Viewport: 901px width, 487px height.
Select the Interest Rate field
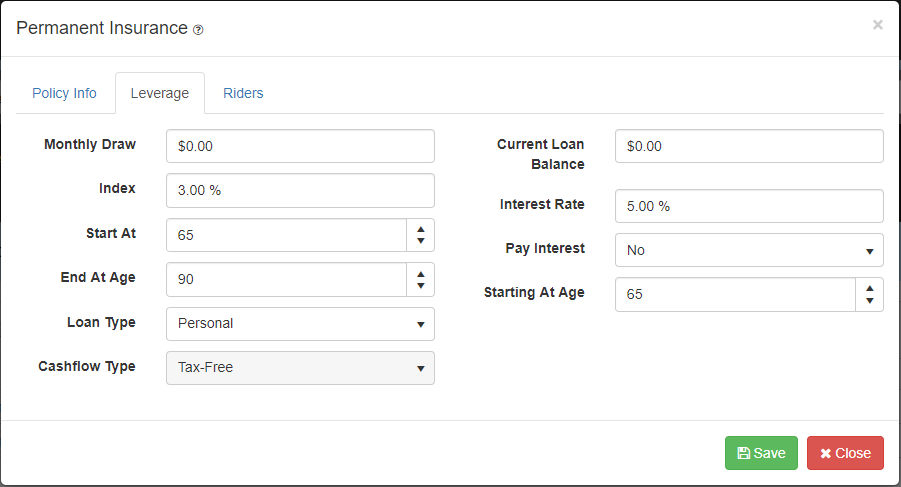(x=749, y=206)
